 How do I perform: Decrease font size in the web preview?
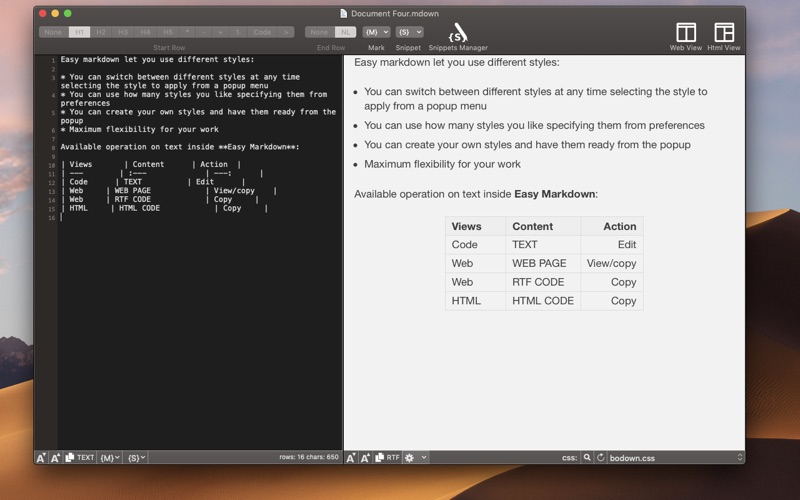(x=351, y=458)
